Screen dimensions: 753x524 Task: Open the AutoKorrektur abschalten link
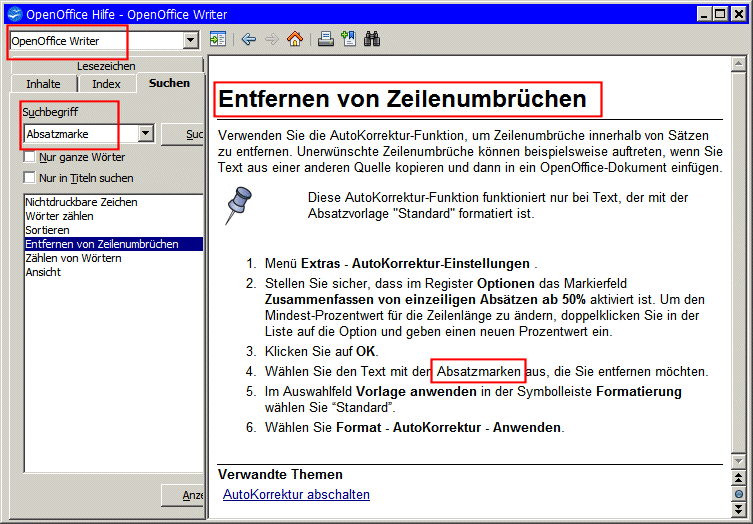296,494
